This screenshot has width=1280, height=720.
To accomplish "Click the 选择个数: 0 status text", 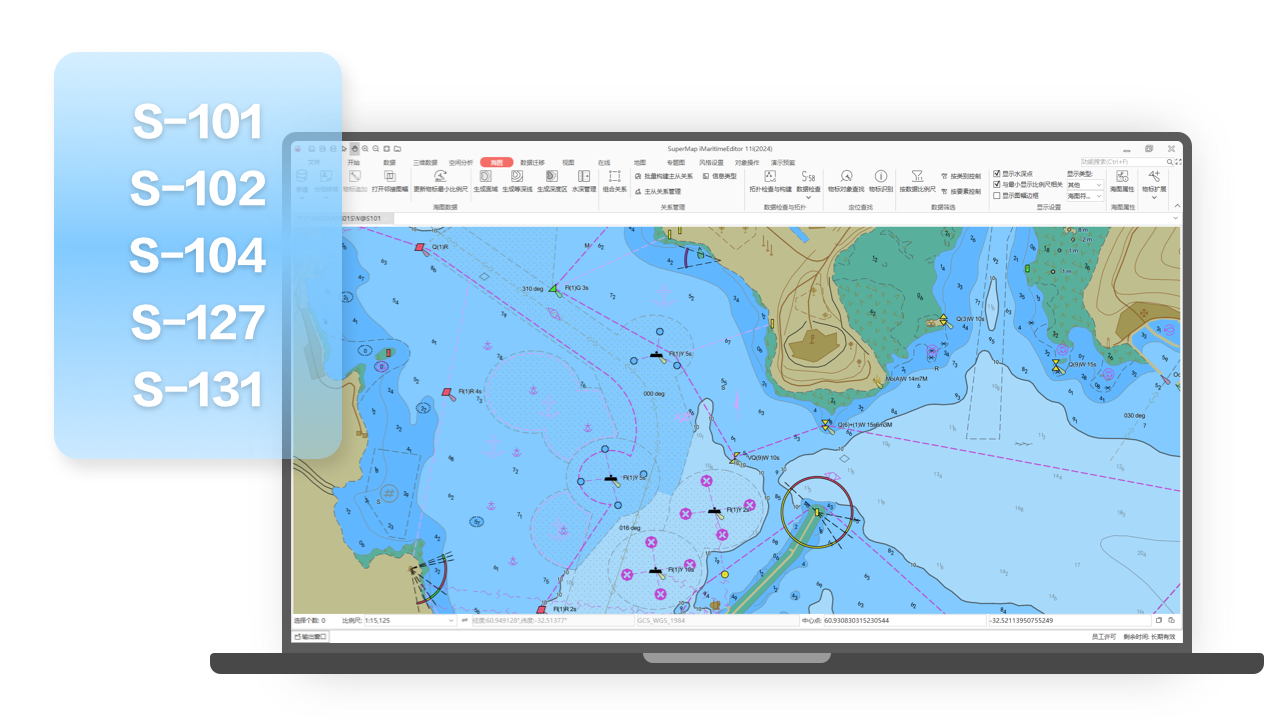I will (x=311, y=620).
